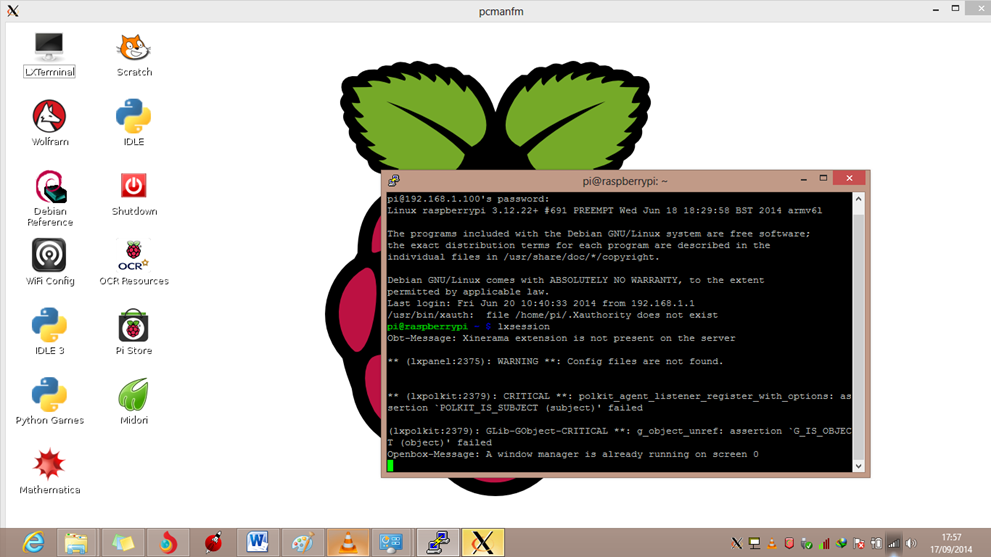This screenshot has height=557, width=991.
Task: Click the 'lxsession' command text in terminal
Action: tap(523, 327)
